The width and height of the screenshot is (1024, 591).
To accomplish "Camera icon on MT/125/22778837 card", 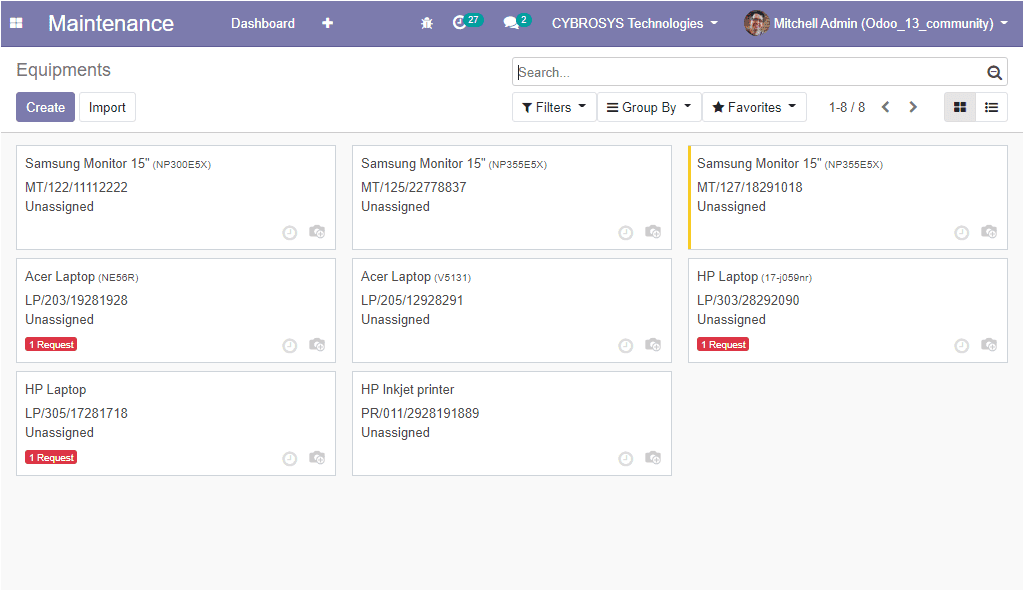I will click(653, 232).
